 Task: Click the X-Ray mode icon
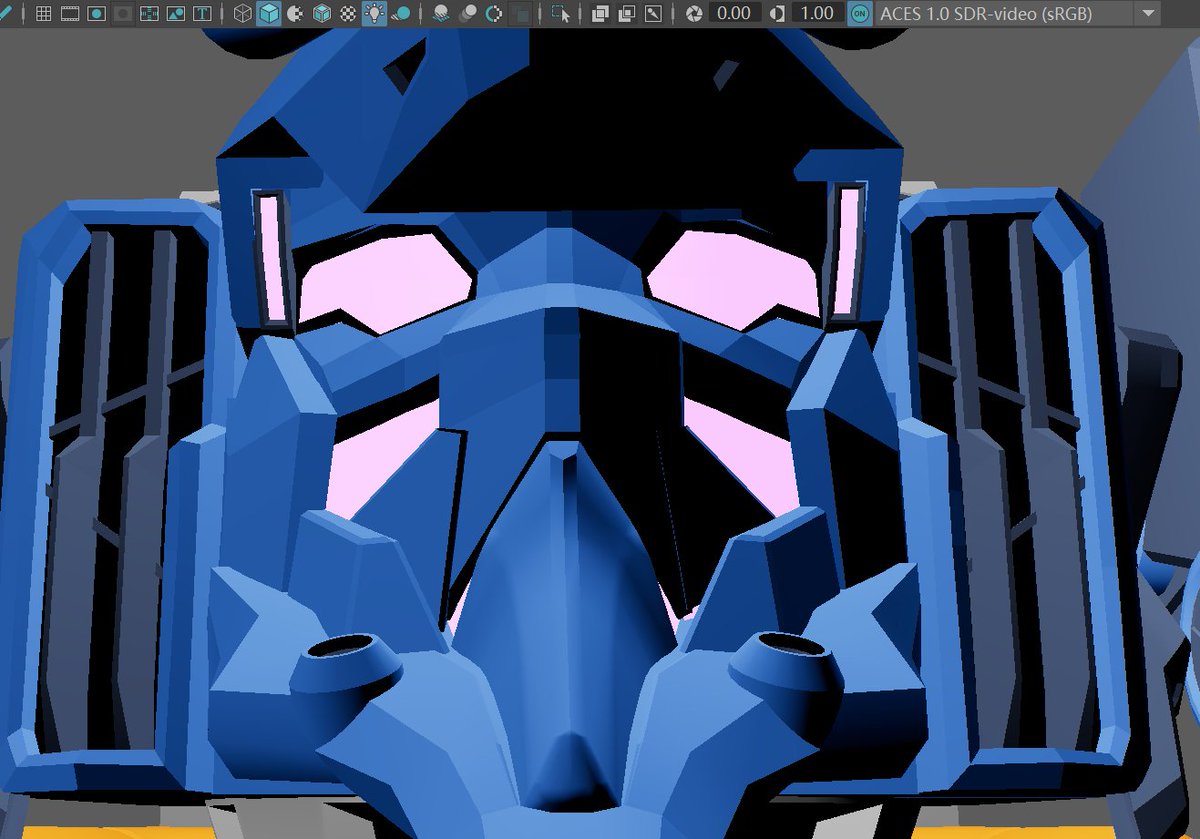600,14
